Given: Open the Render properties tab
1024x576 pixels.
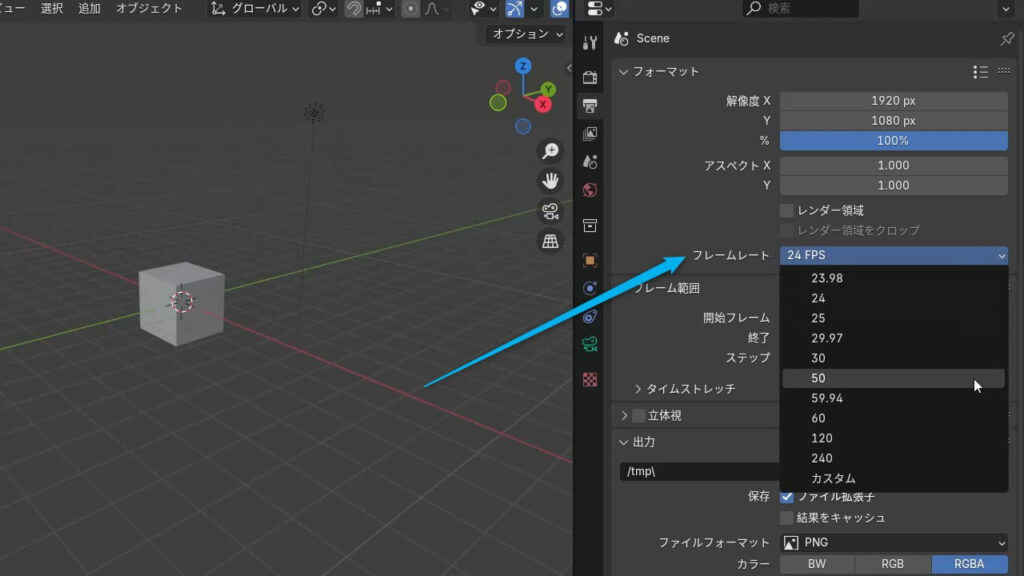Looking at the screenshot, I should click(590, 77).
